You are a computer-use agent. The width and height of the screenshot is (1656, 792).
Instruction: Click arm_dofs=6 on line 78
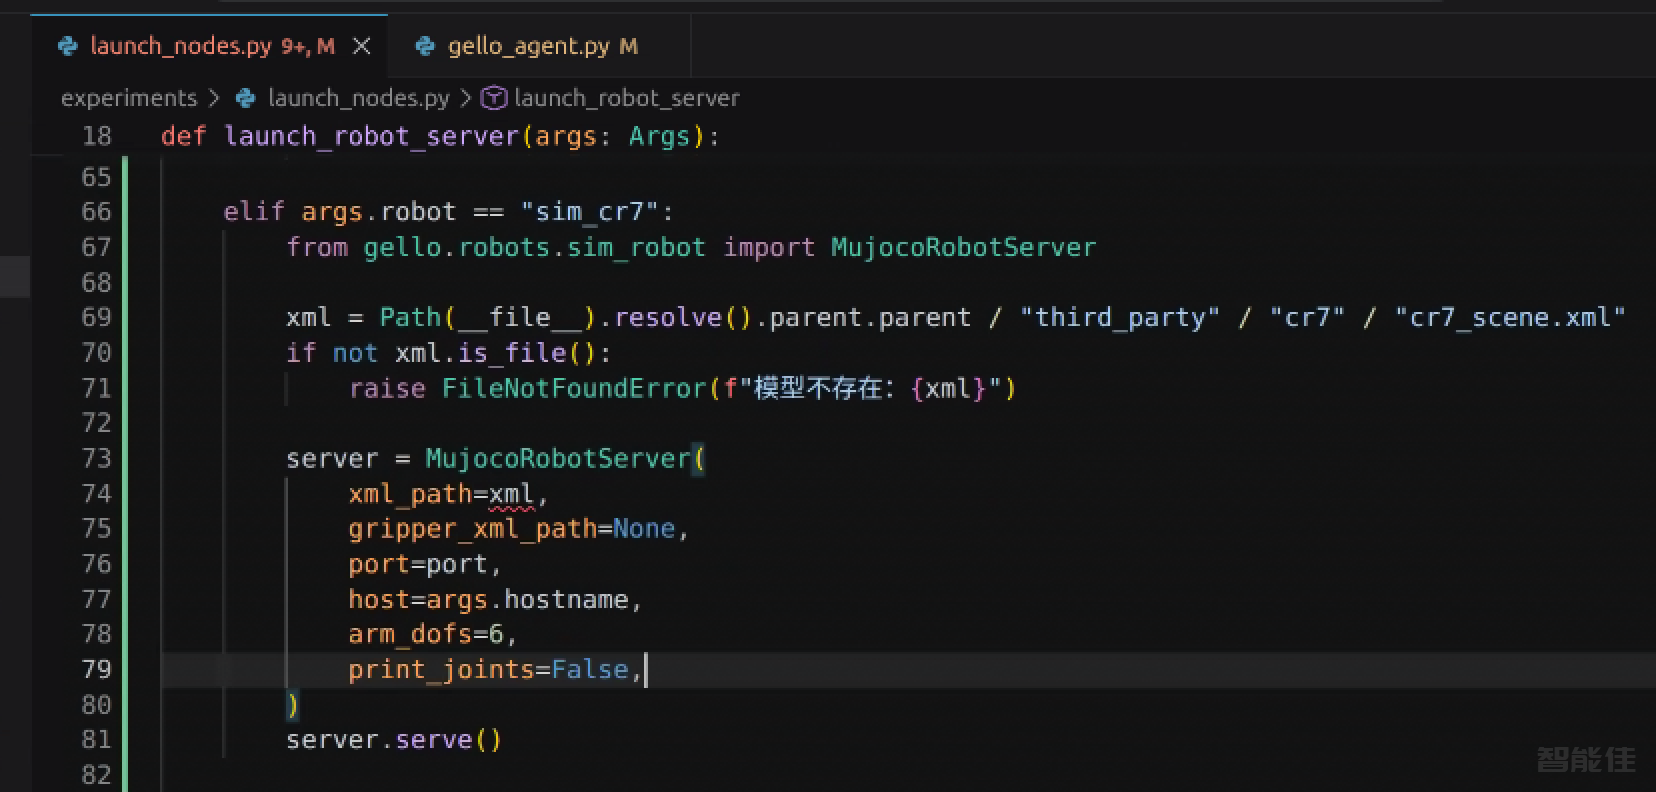(x=426, y=634)
